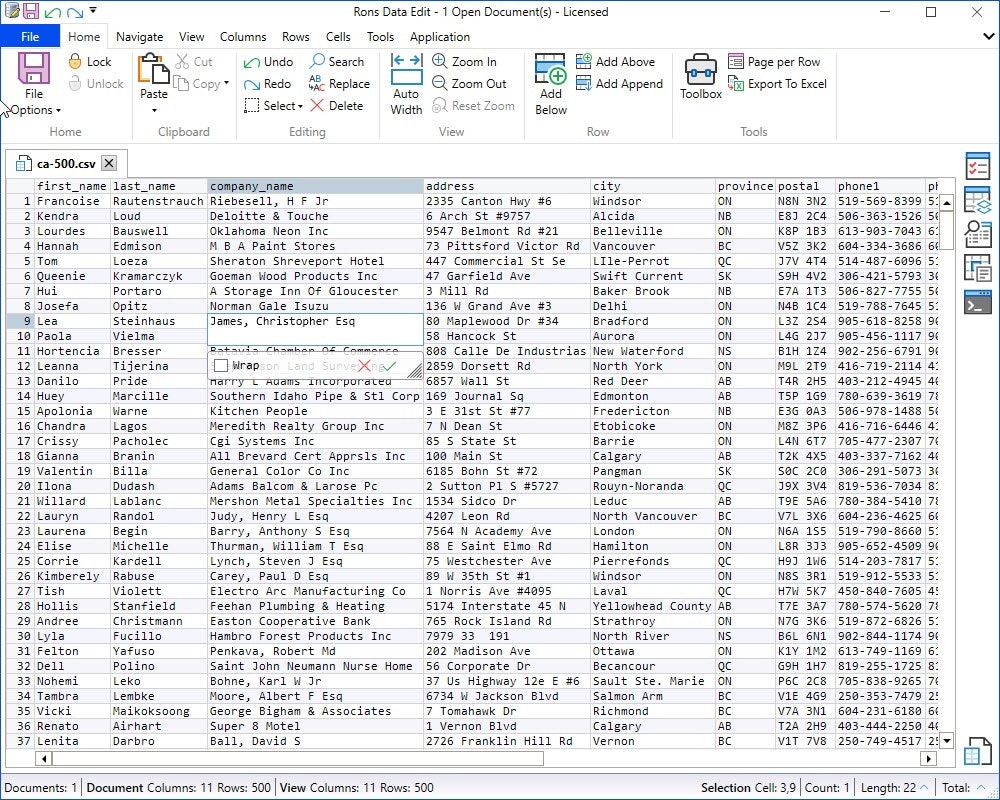This screenshot has width=1000, height=800.
Task: Open the cell text viewer icon in sidebar
Action: tap(977, 267)
